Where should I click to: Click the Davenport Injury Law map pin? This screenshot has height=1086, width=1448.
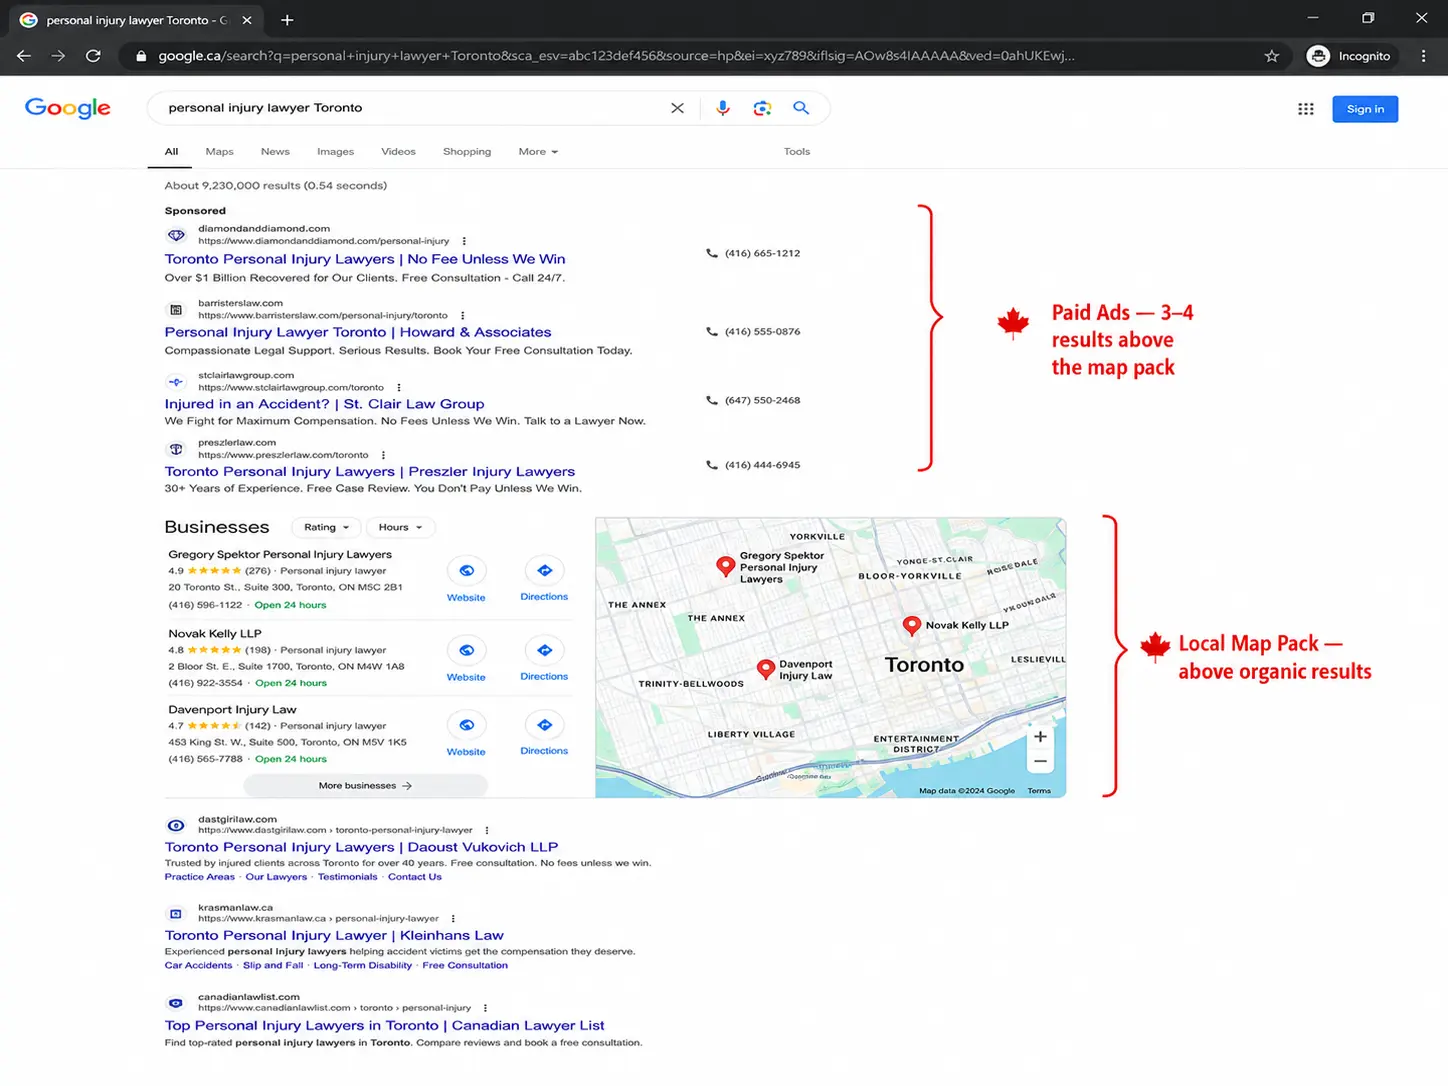(x=765, y=669)
